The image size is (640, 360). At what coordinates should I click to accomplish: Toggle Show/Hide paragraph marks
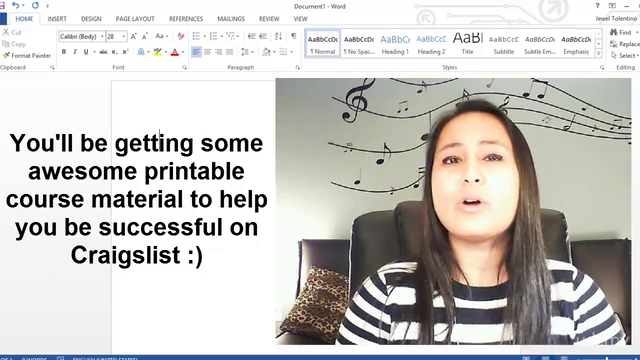point(293,36)
